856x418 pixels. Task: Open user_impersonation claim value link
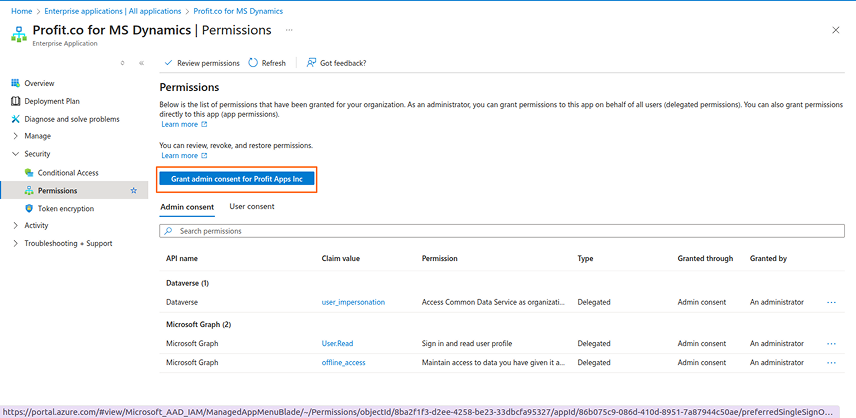pyautogui.click(x=353, y=302)
